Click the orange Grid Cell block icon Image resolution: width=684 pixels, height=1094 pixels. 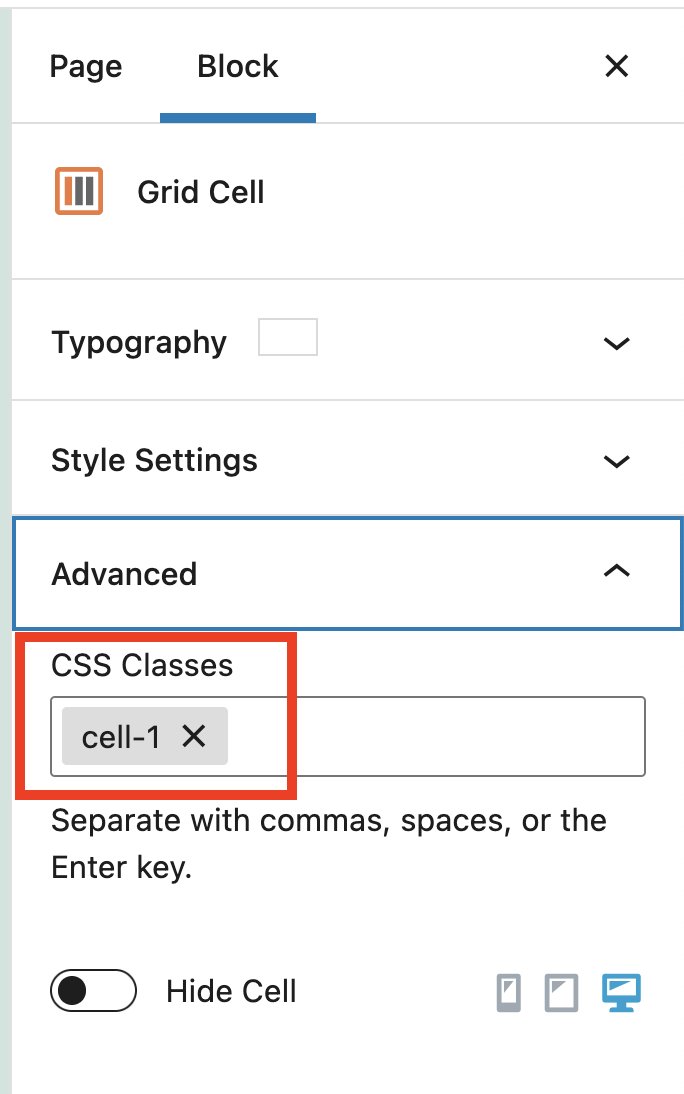(79, 190)
